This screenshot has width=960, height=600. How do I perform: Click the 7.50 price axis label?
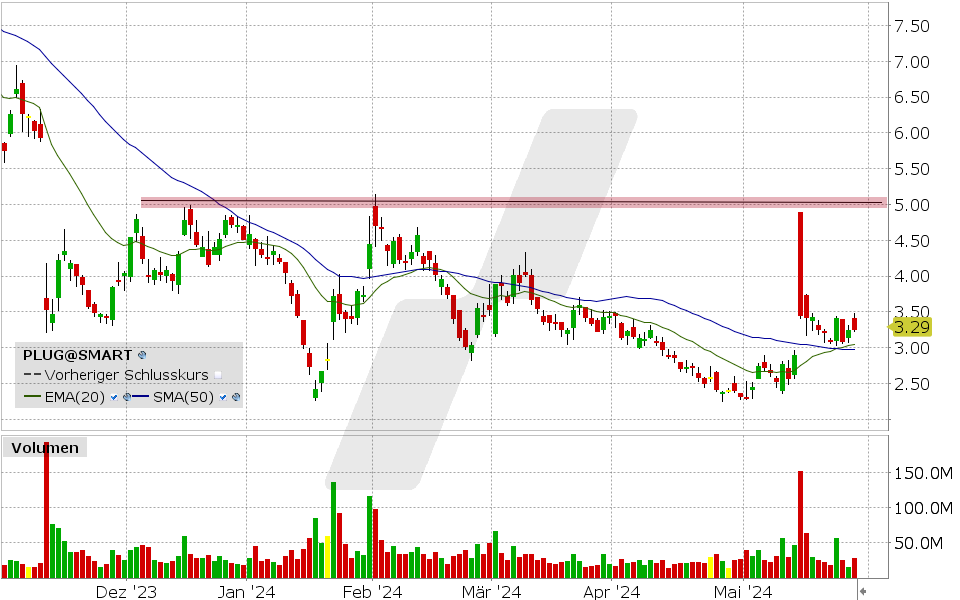point(912,26)
